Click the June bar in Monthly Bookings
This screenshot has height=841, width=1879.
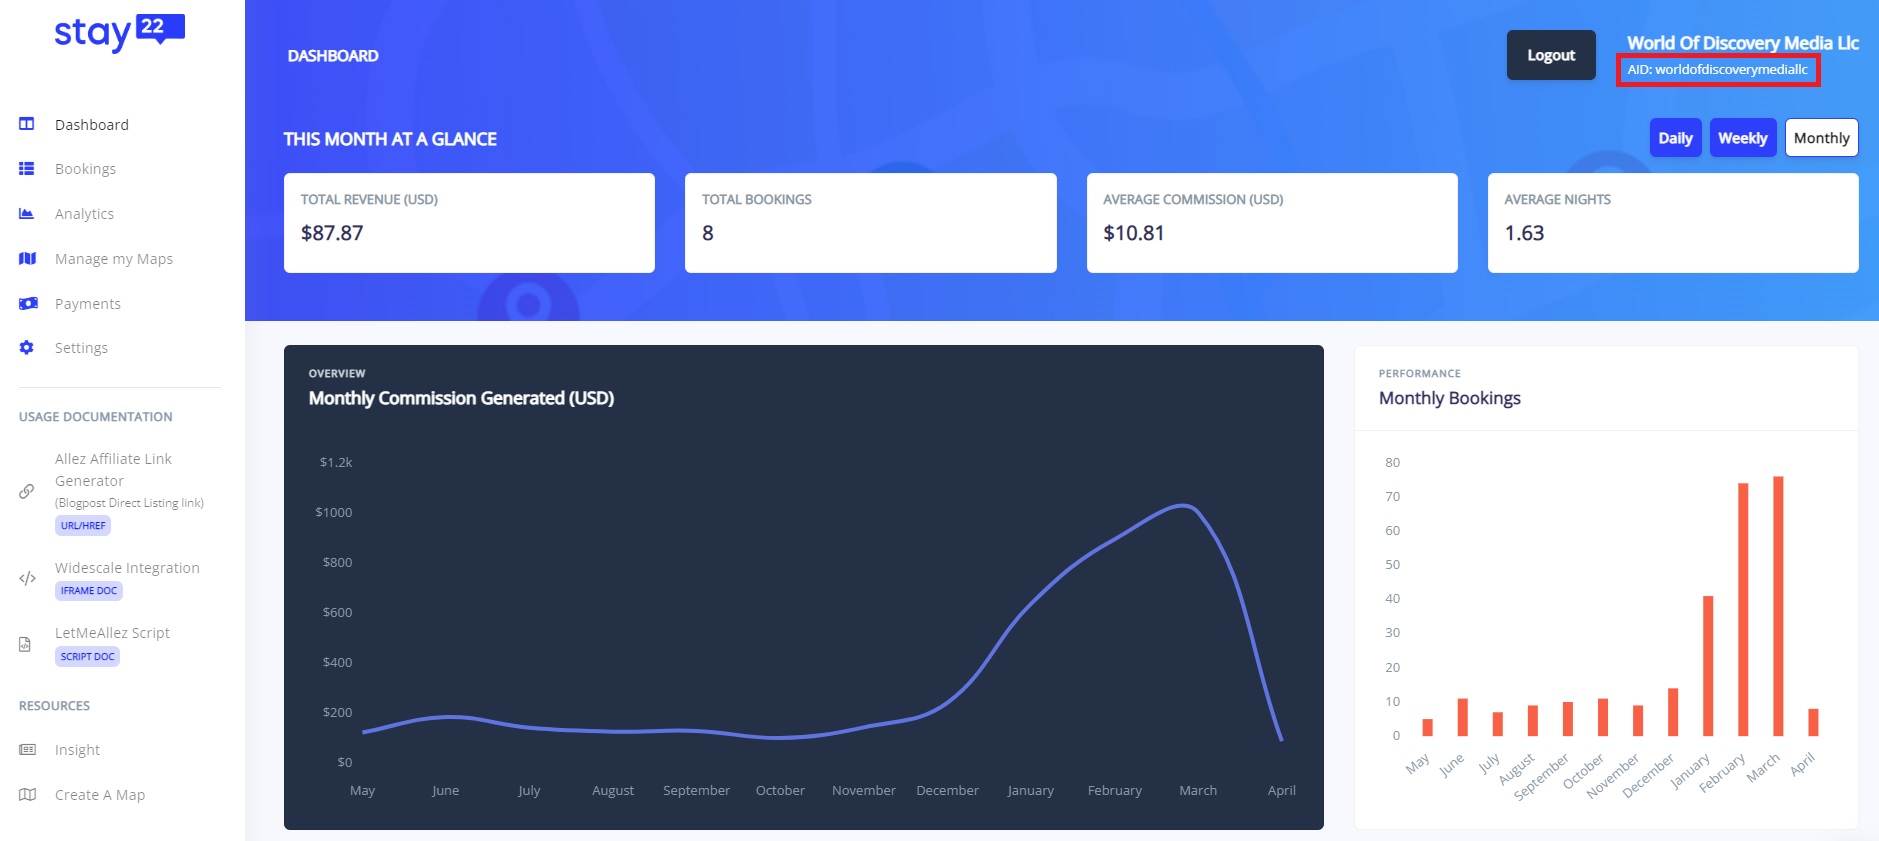(x=1462, y=717)
